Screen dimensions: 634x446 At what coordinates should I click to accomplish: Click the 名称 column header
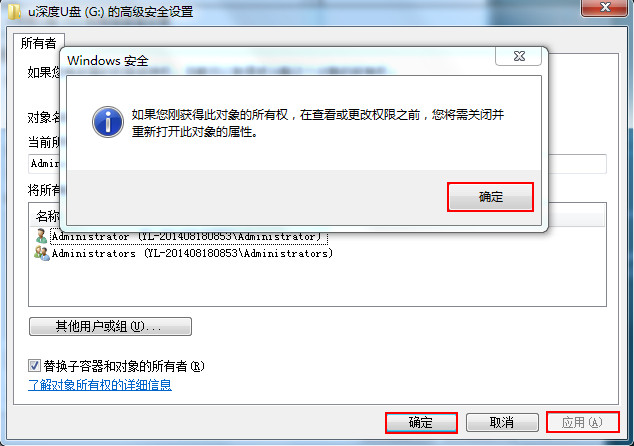tap(47, 216)
